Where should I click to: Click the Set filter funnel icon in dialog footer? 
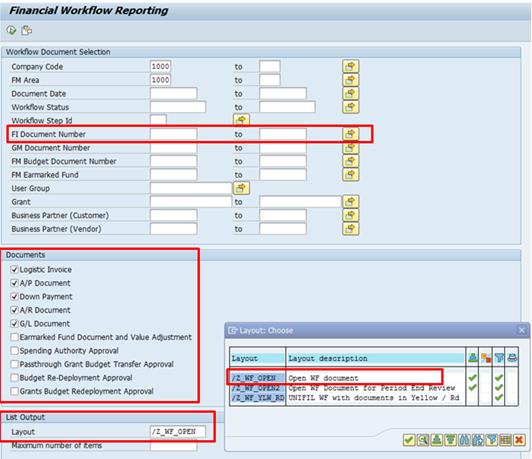click(492, 440)
